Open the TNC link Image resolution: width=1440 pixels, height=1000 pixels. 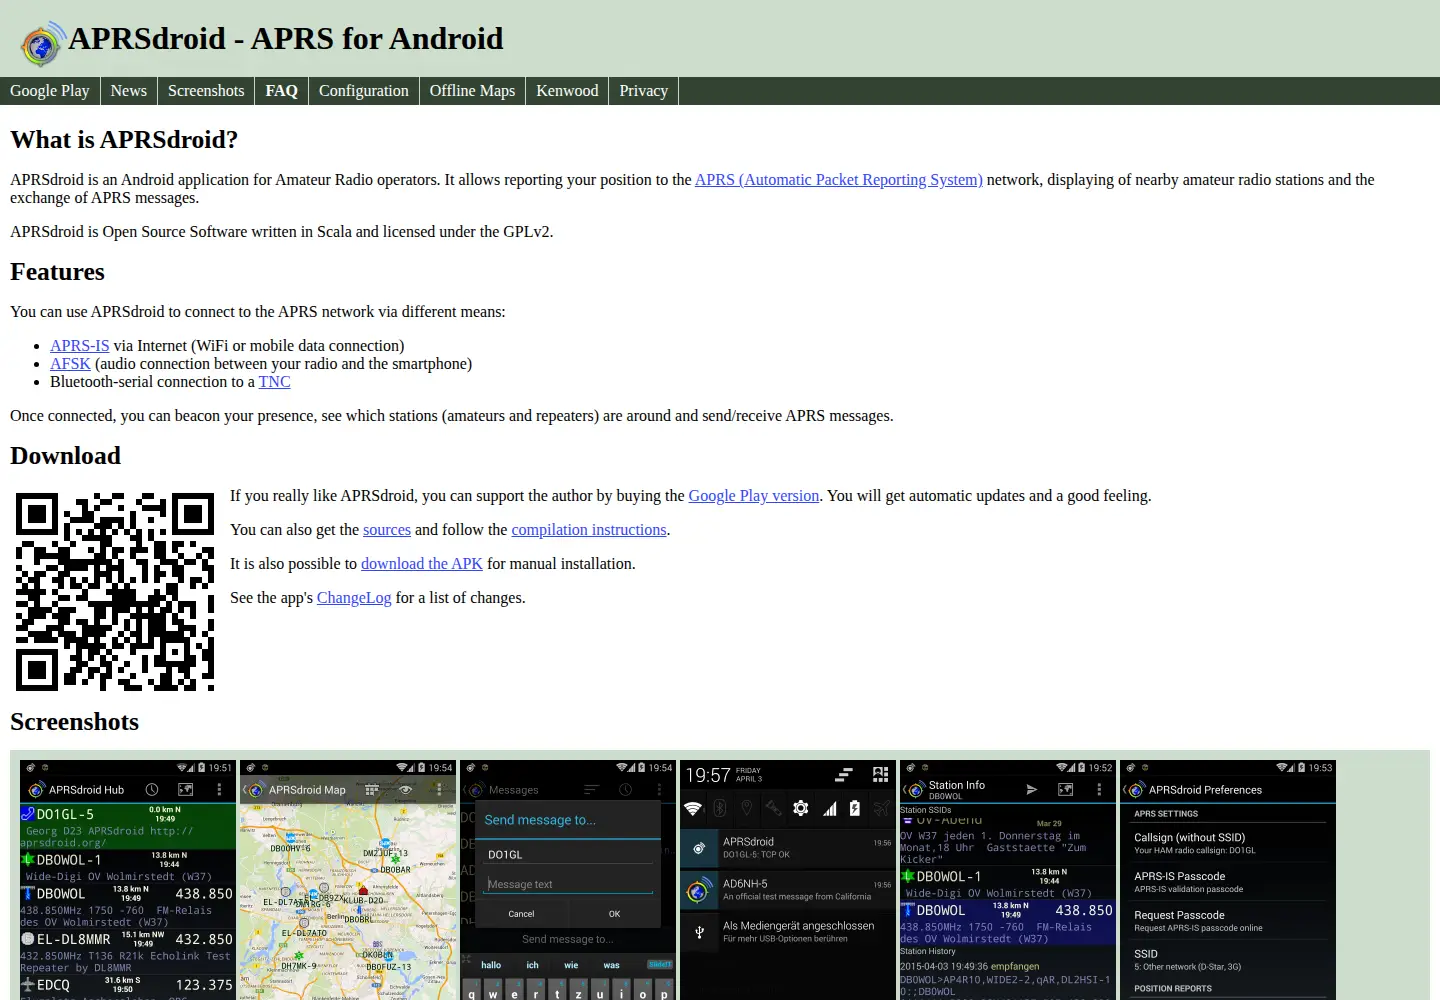tap(275, 382)
